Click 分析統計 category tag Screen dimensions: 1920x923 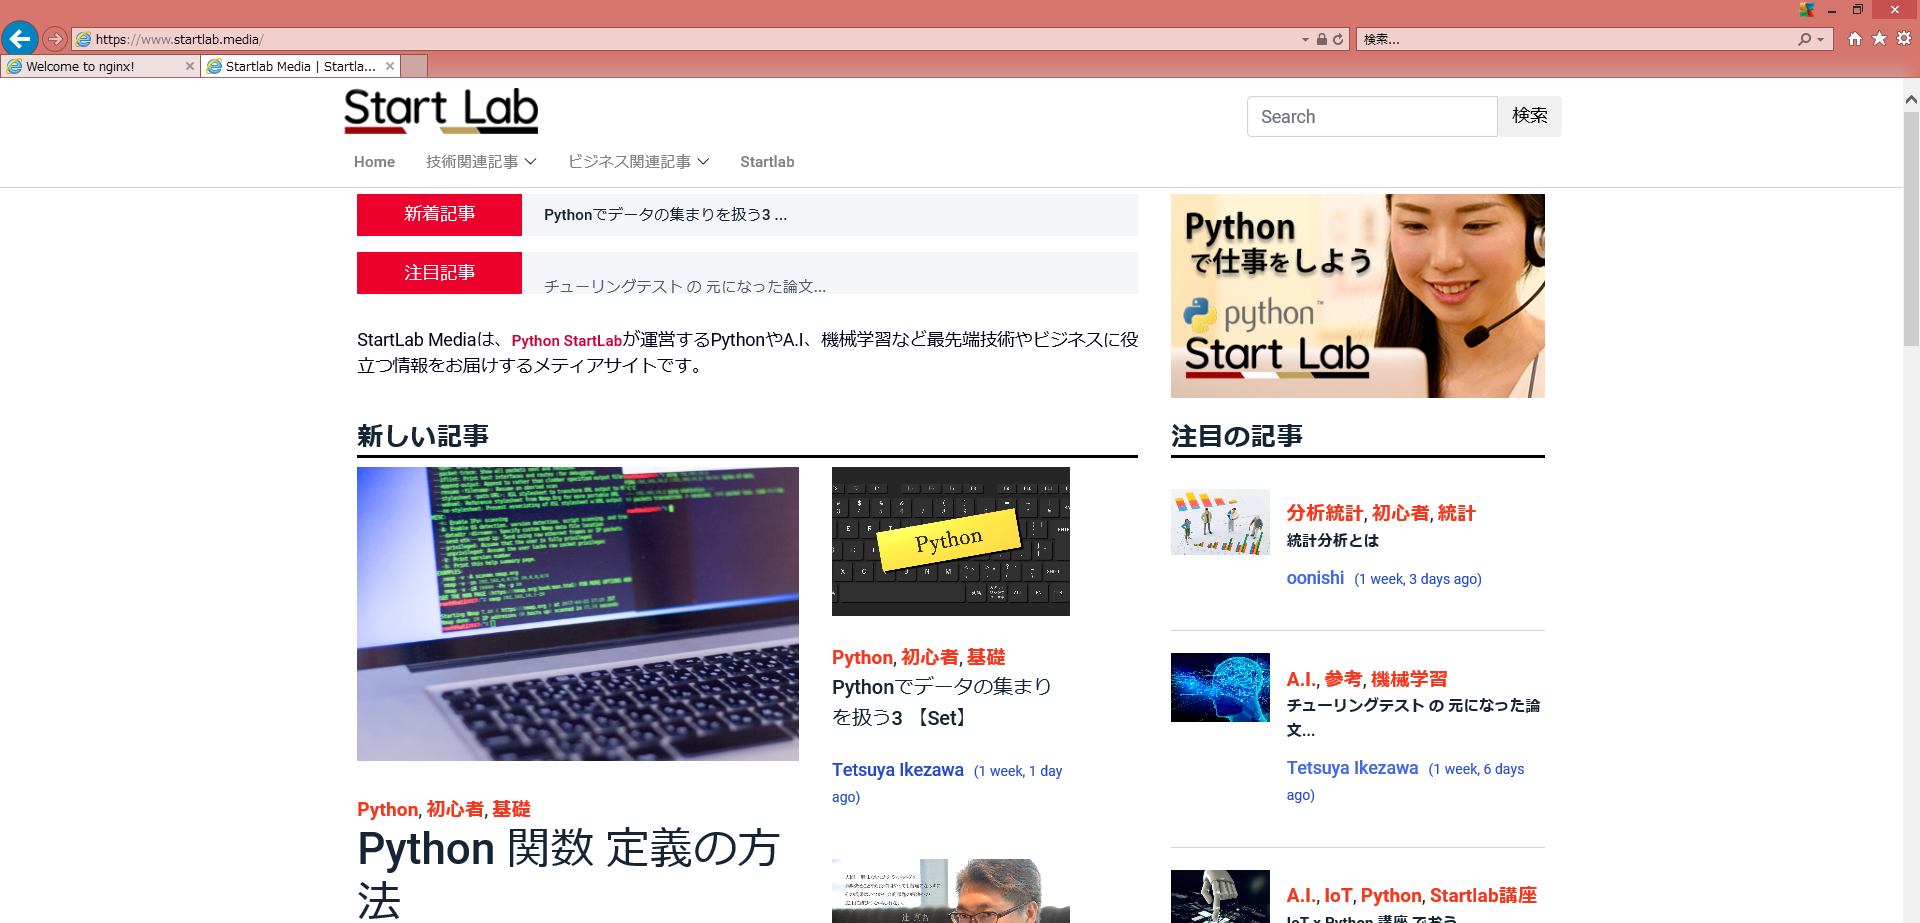click(x=1324, y=513)
